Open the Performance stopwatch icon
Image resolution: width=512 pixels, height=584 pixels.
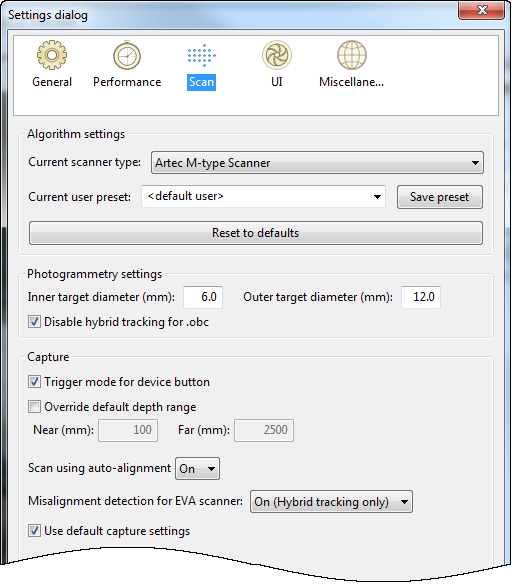pos(127,55)
